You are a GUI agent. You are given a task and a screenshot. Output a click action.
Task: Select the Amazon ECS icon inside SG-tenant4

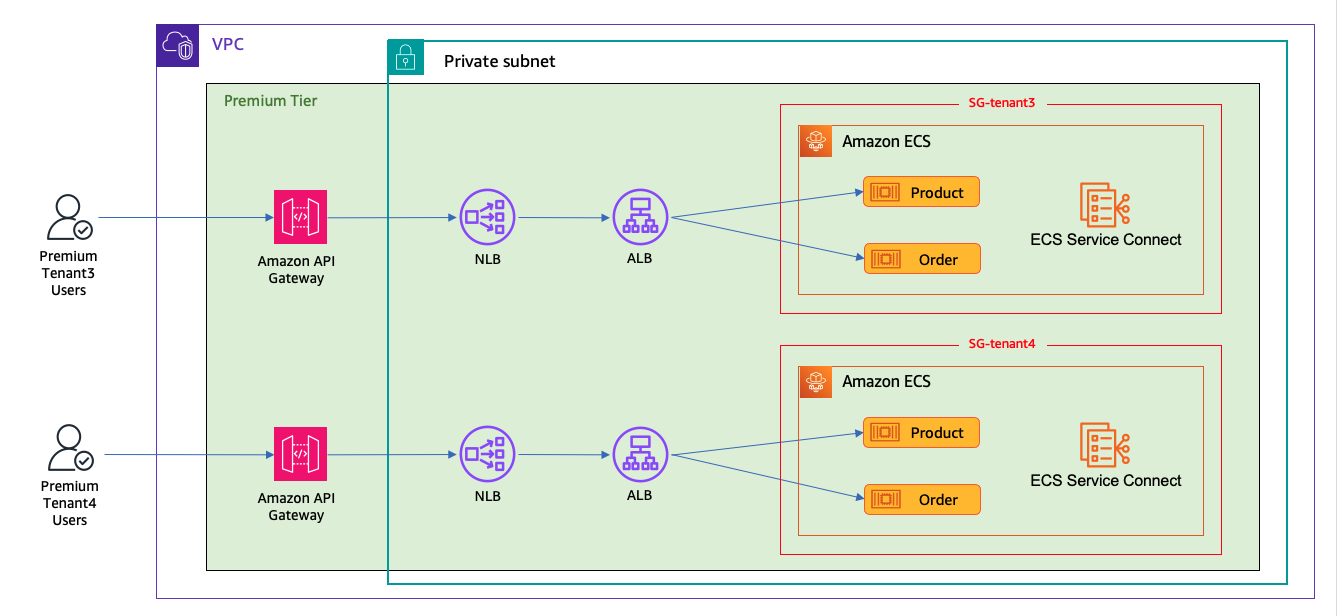[816, 382]
